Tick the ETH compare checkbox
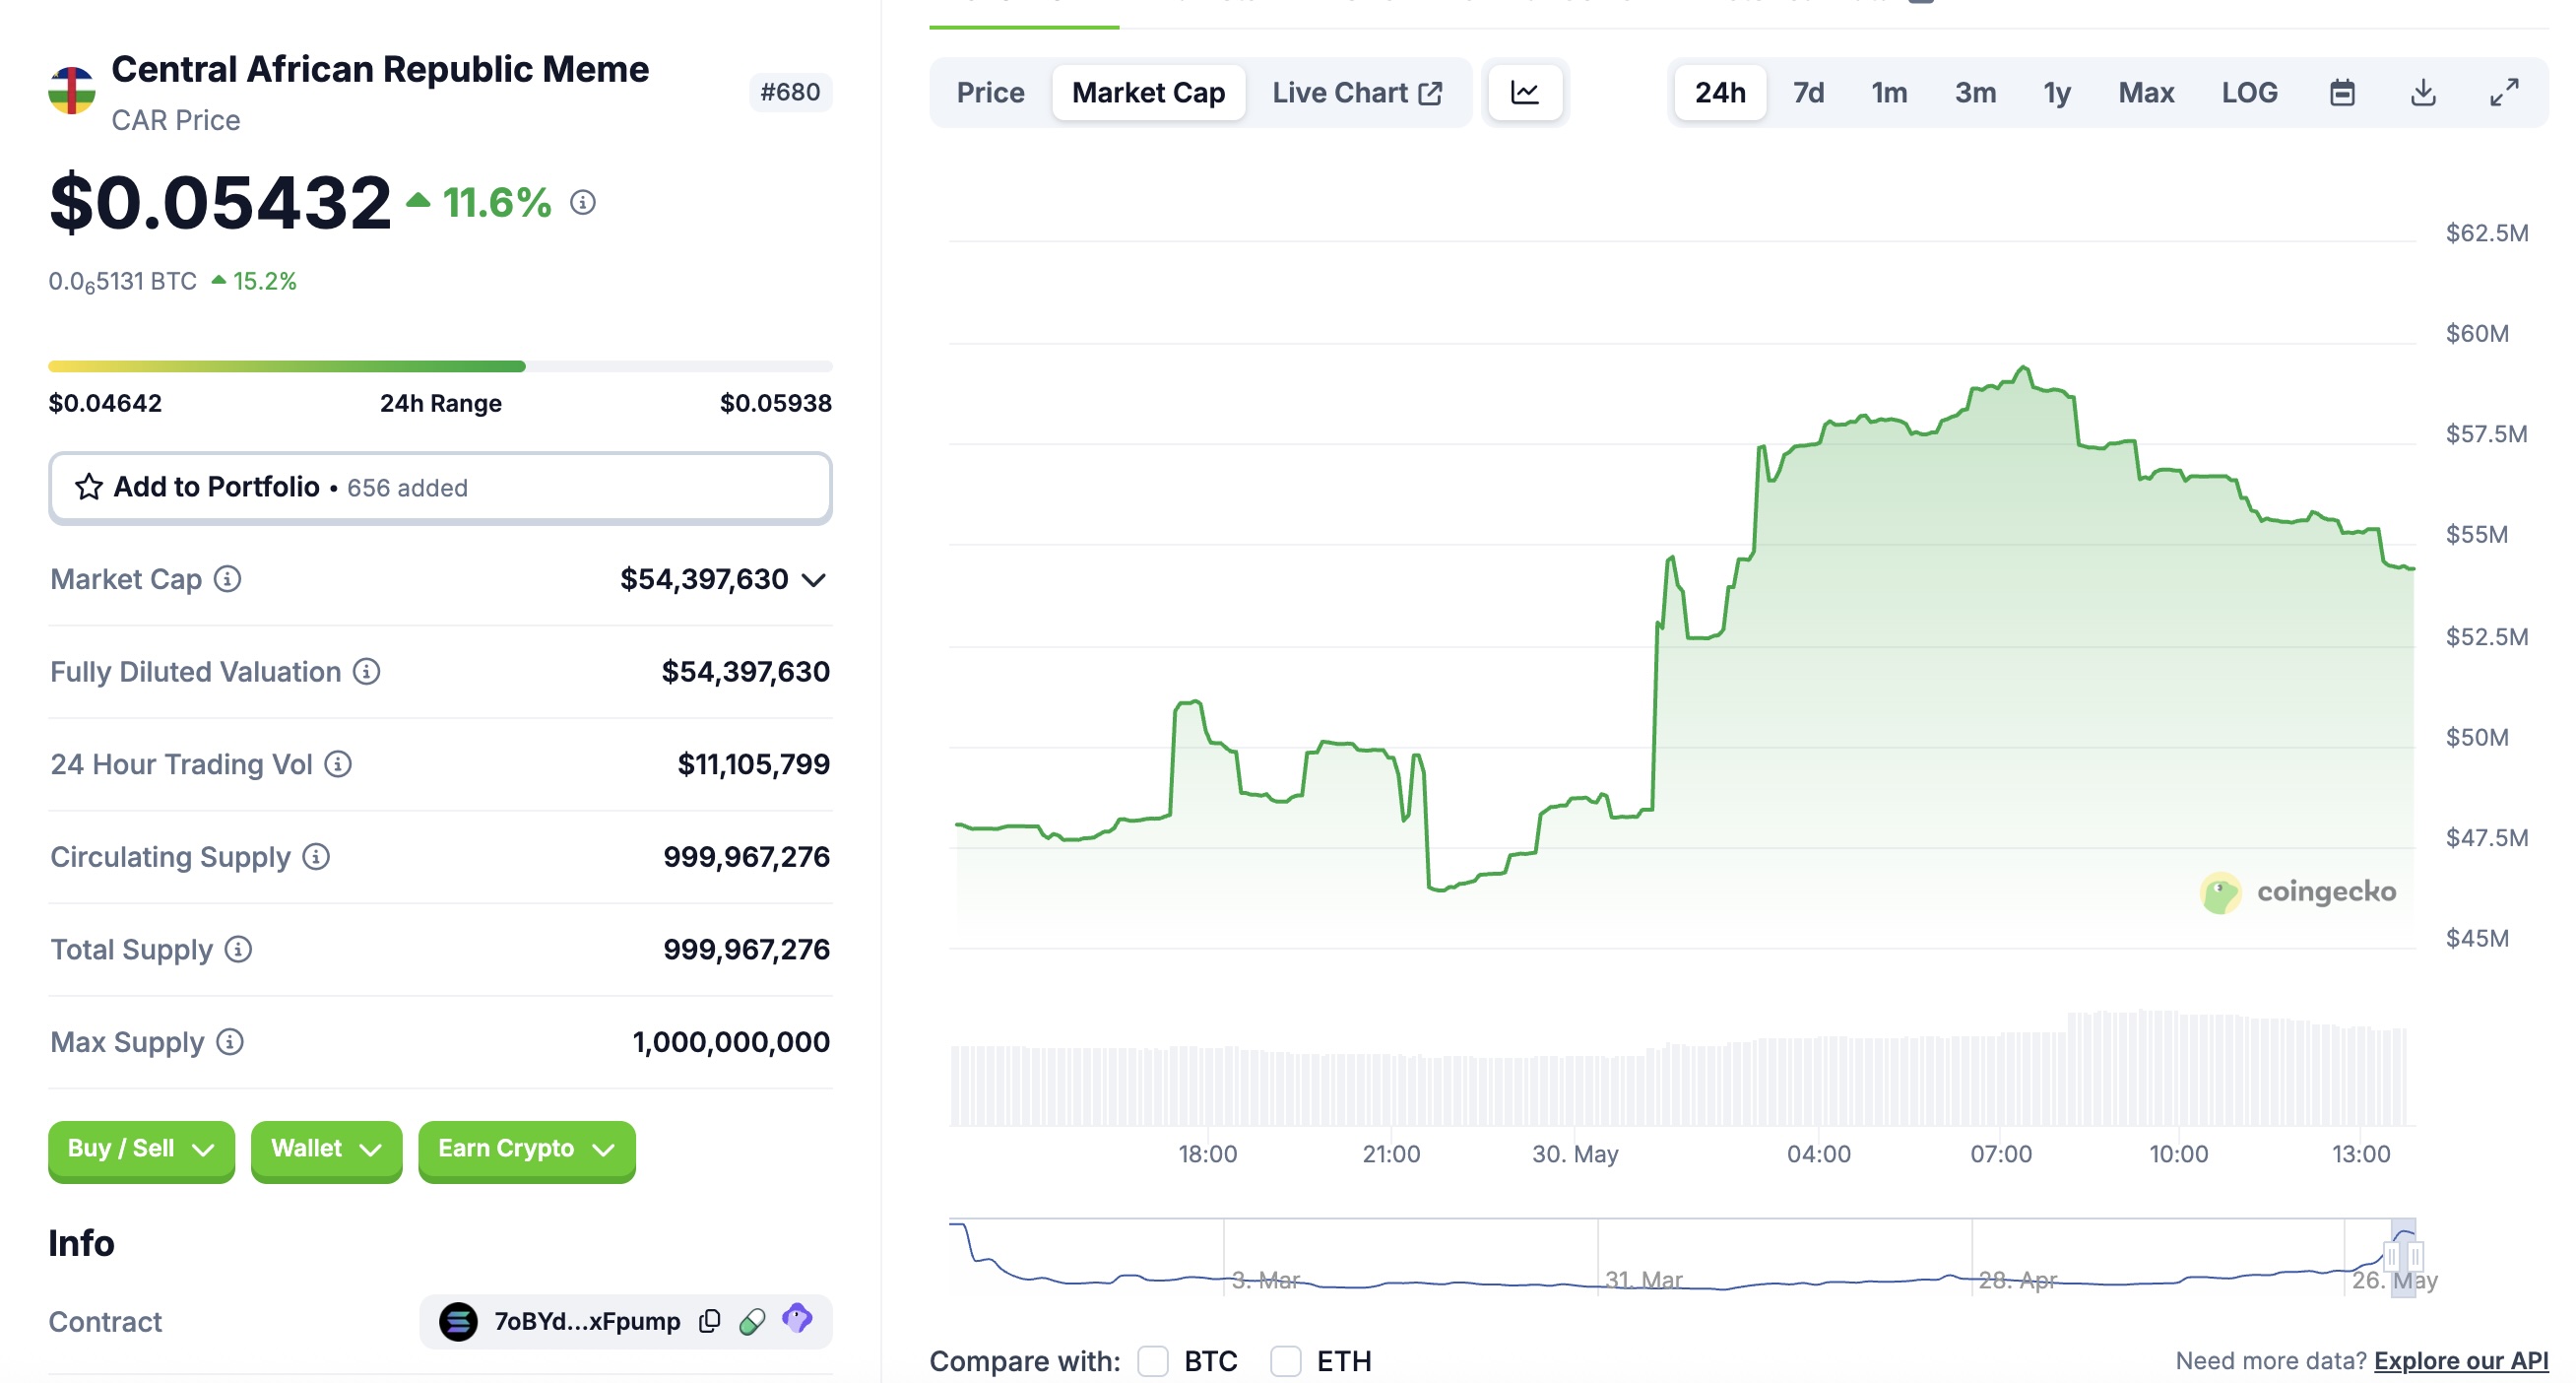 [x=1285, y=1360]
